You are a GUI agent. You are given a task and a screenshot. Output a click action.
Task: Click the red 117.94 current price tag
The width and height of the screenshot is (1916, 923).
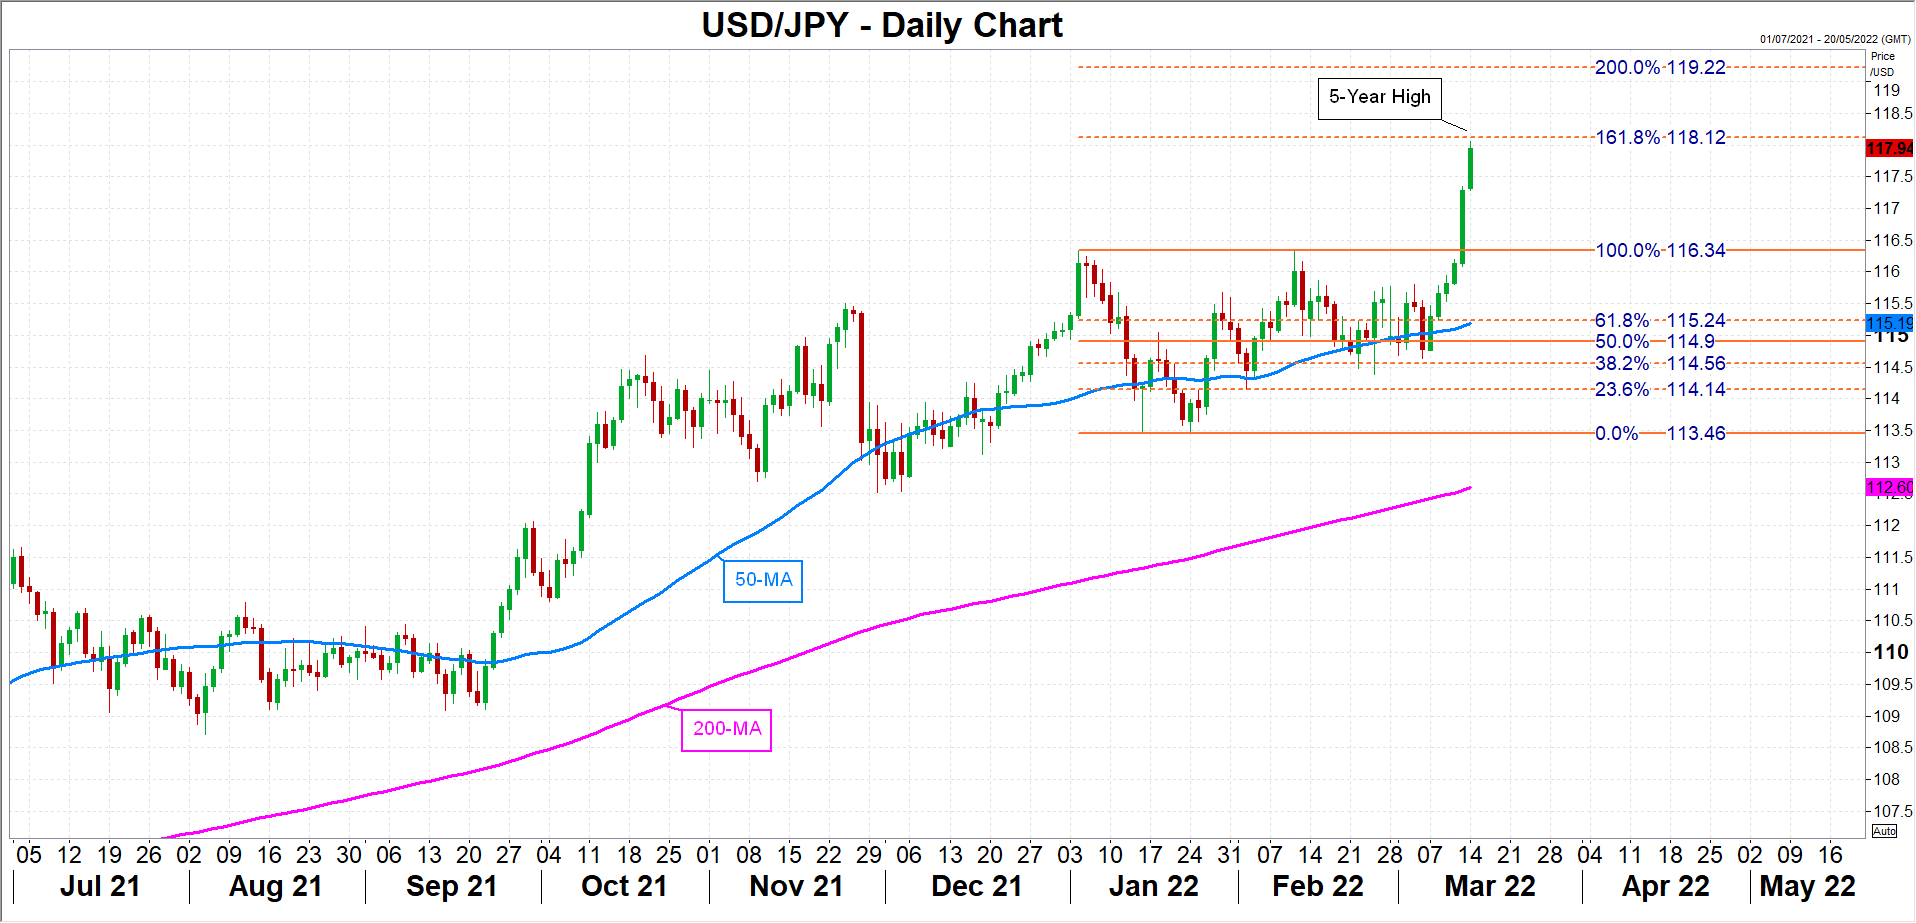tap(1889, 148)
